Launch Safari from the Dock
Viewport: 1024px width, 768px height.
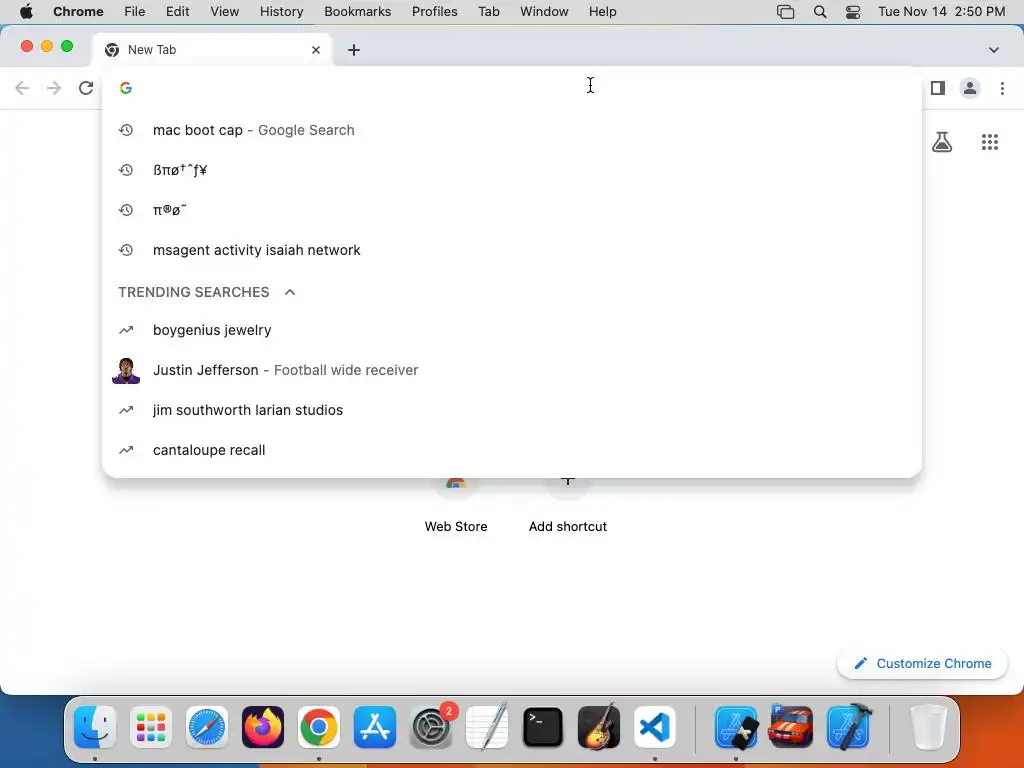(x=207, y=727)
